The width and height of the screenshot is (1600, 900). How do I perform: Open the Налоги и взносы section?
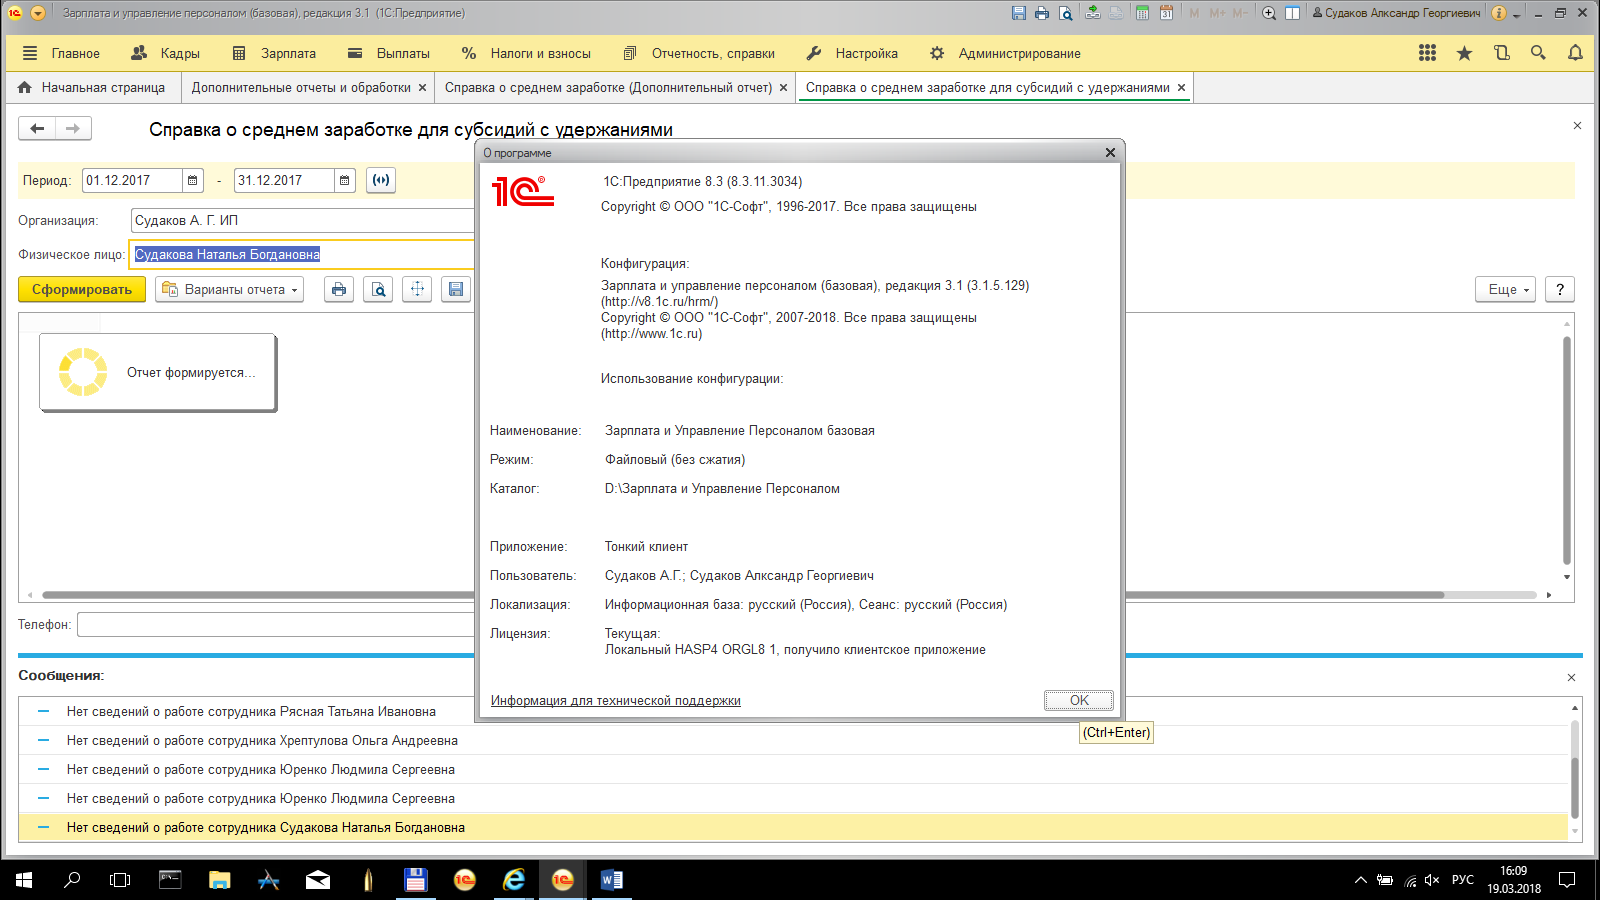point(526,53)
